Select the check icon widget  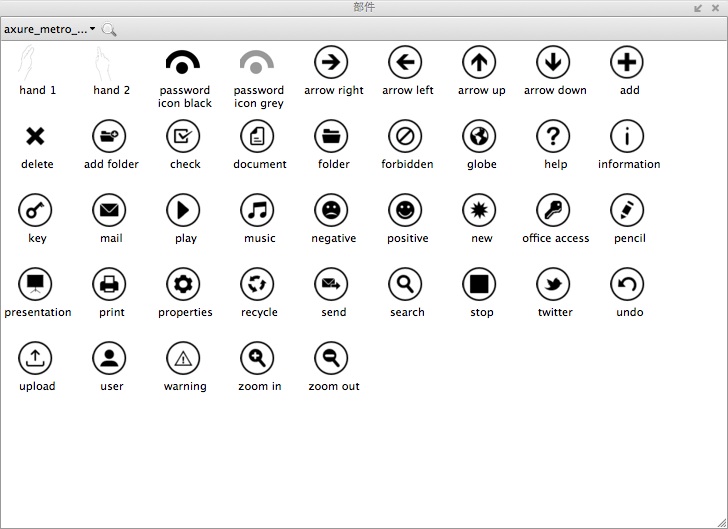pyautogui.click(x=183, y=136)
